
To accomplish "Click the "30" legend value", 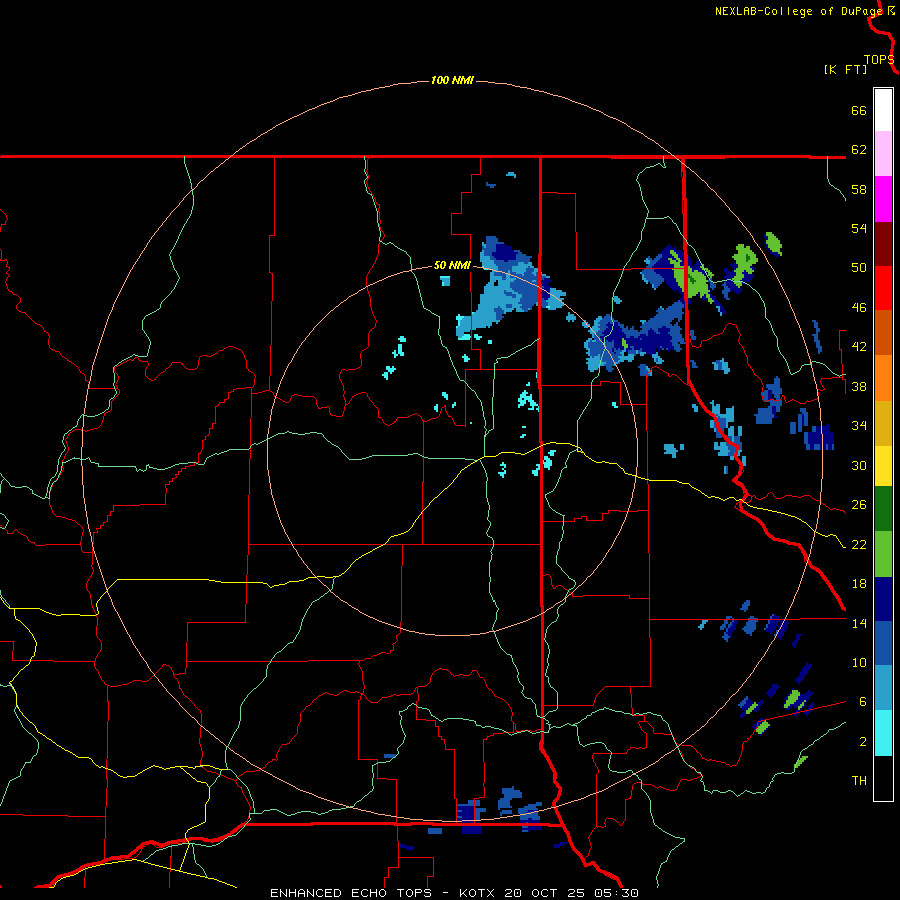I will [x=859, y=465].
